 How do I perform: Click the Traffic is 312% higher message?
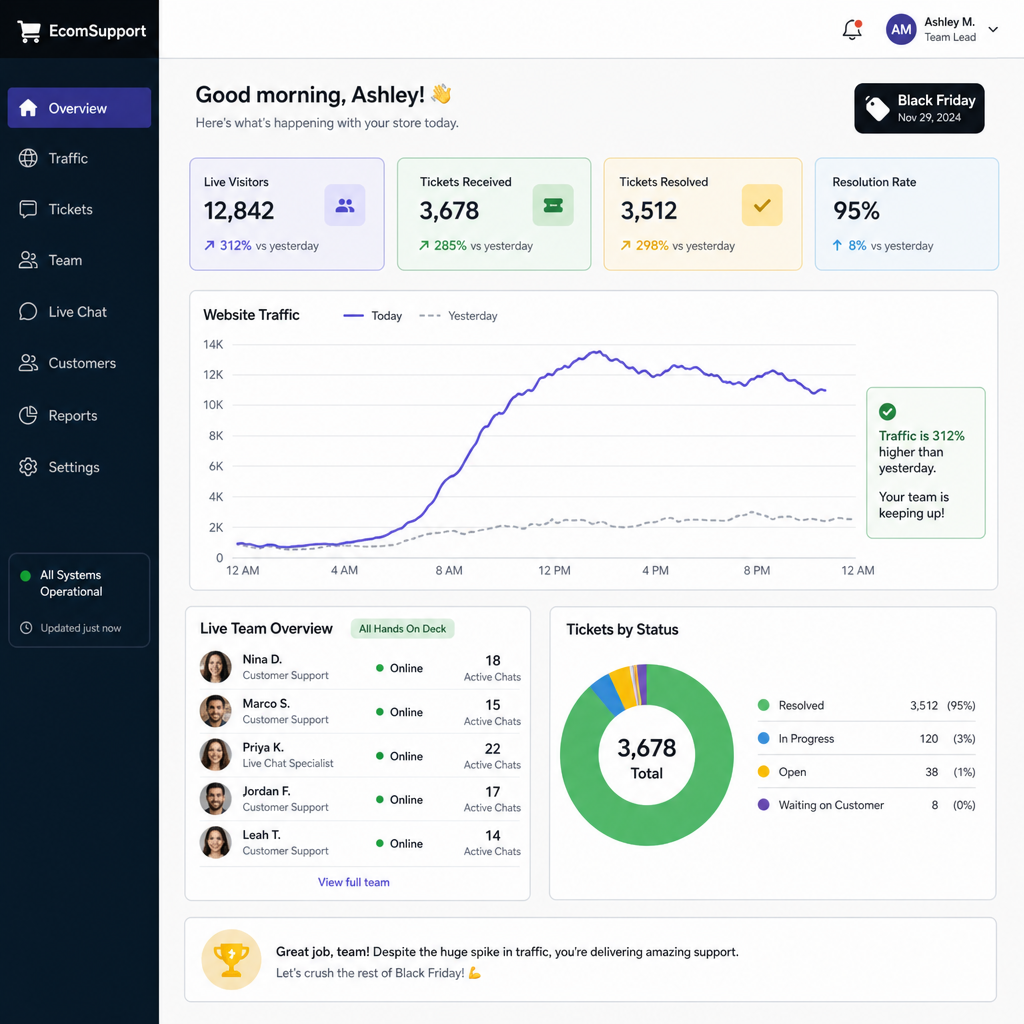click(921, 452)
